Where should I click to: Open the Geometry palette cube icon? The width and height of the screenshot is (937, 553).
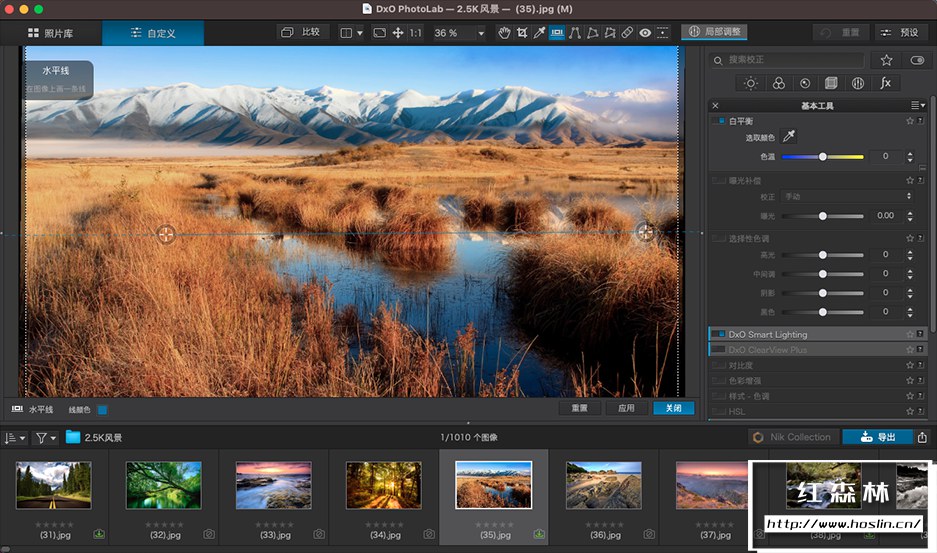pyautogui.click(x=831, y=83)
